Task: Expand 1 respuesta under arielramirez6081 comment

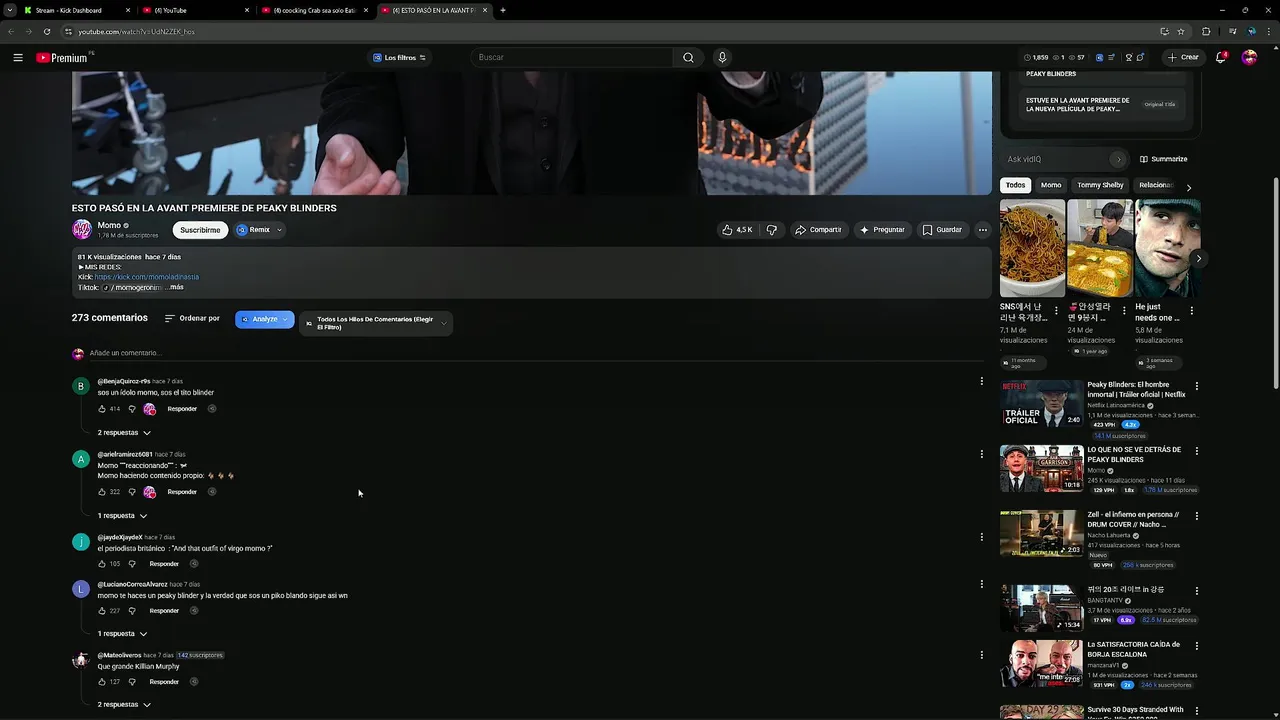Action: [x=122, y=516]
